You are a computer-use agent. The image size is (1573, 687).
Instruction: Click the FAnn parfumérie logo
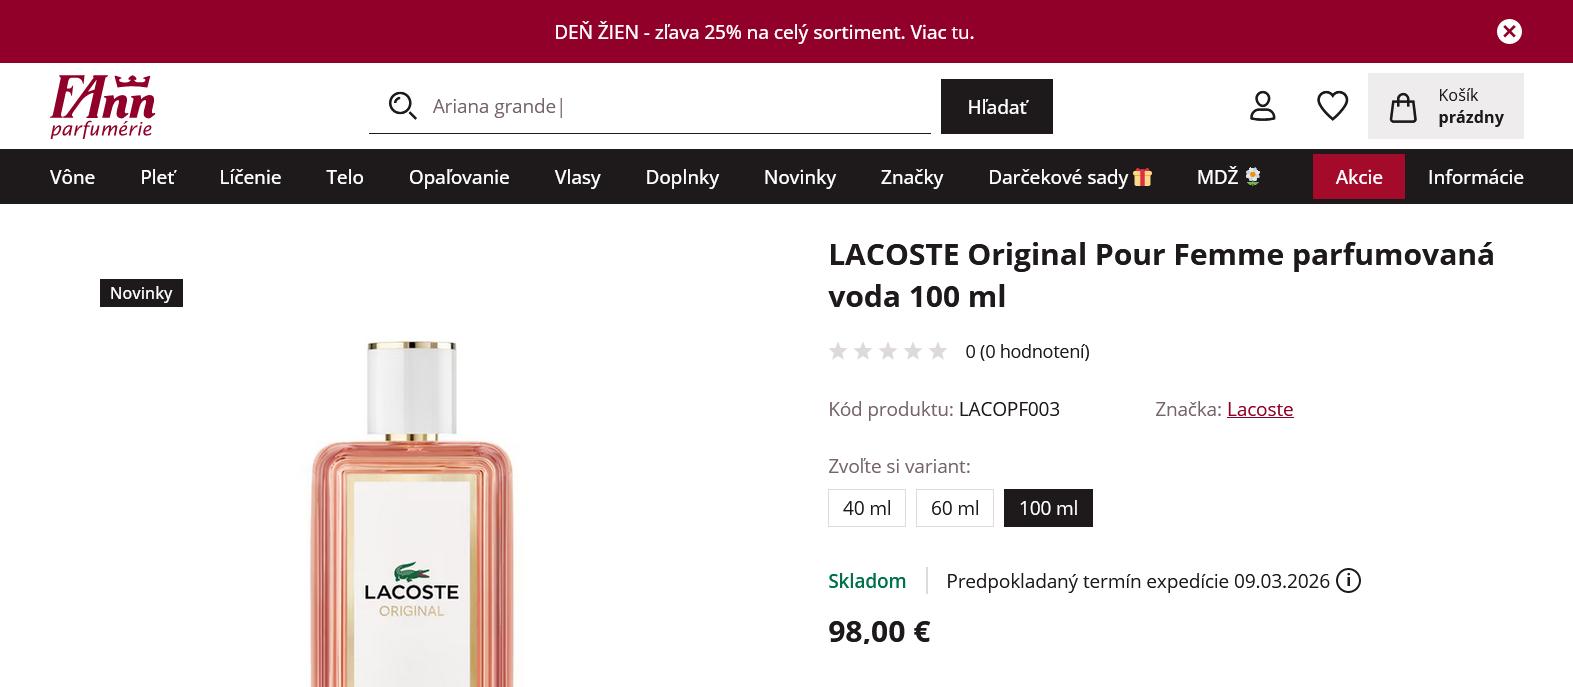click(x=102, y=106)
